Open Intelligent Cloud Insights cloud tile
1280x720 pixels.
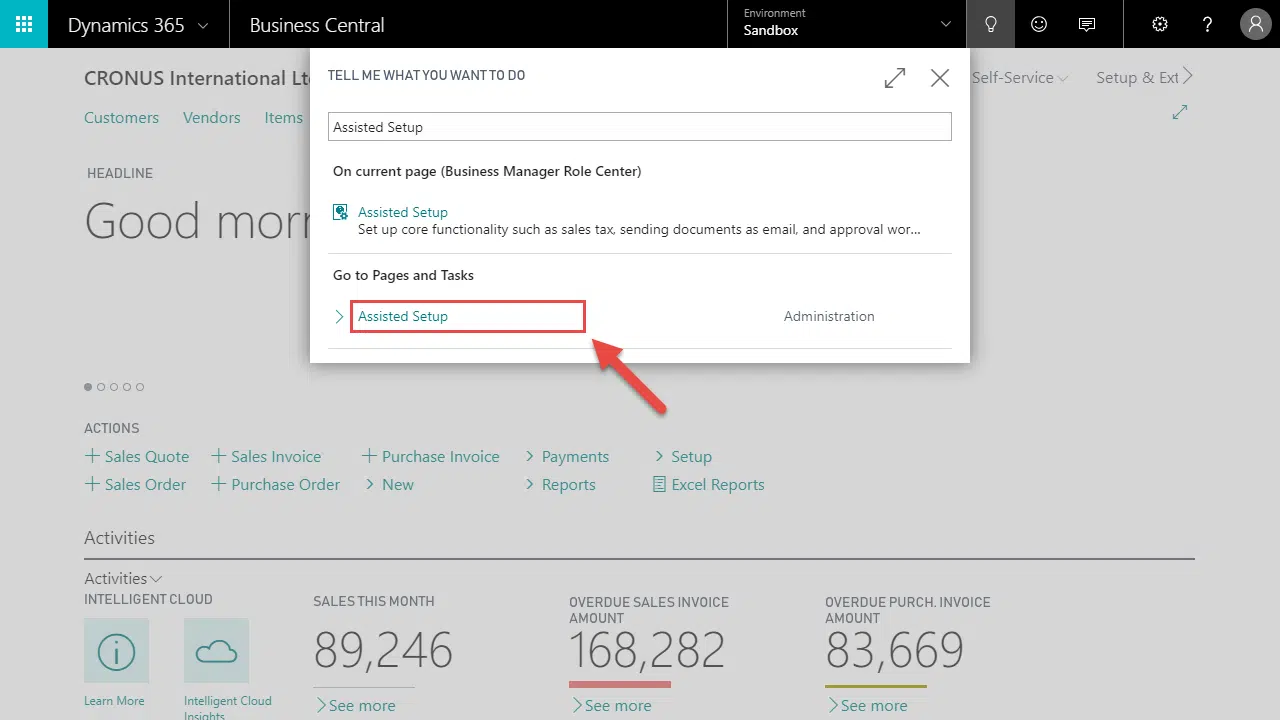(216, 650)
